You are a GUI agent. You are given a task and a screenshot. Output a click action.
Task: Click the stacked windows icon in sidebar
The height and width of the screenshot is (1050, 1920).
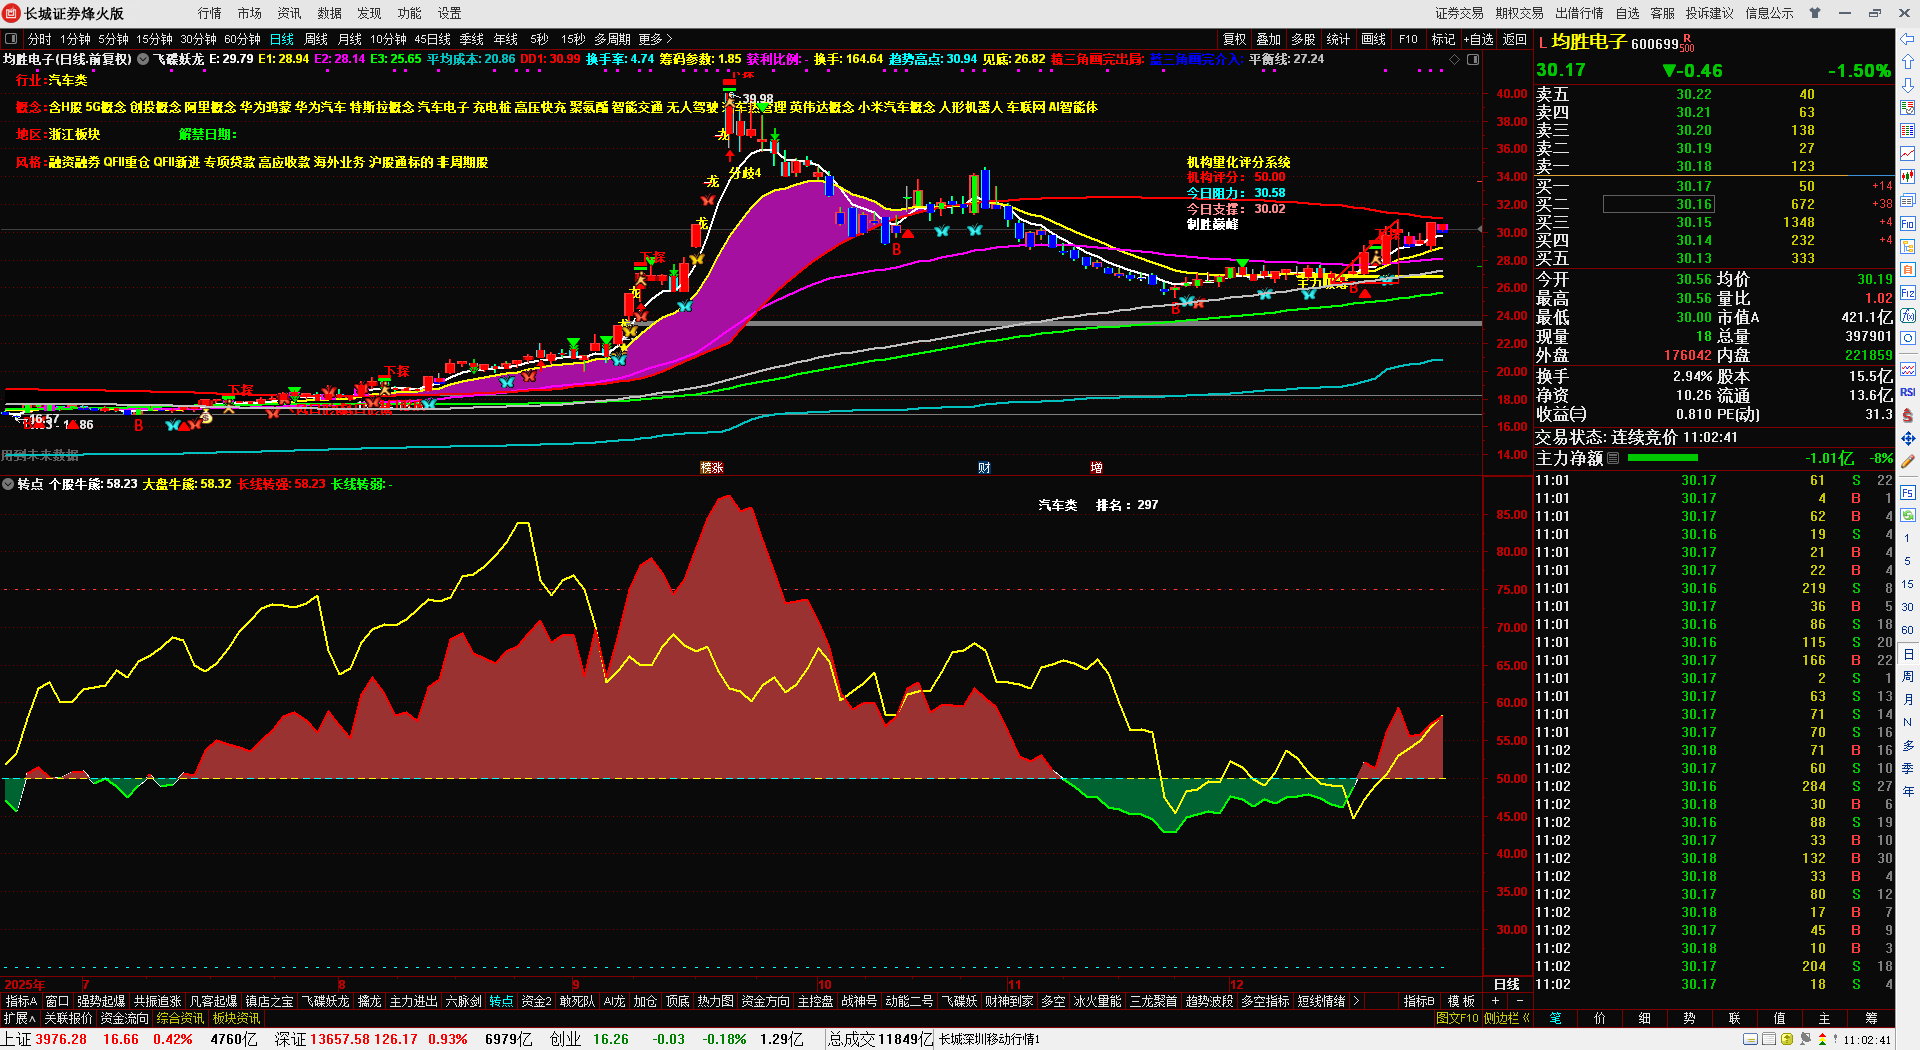[1908, 200]
